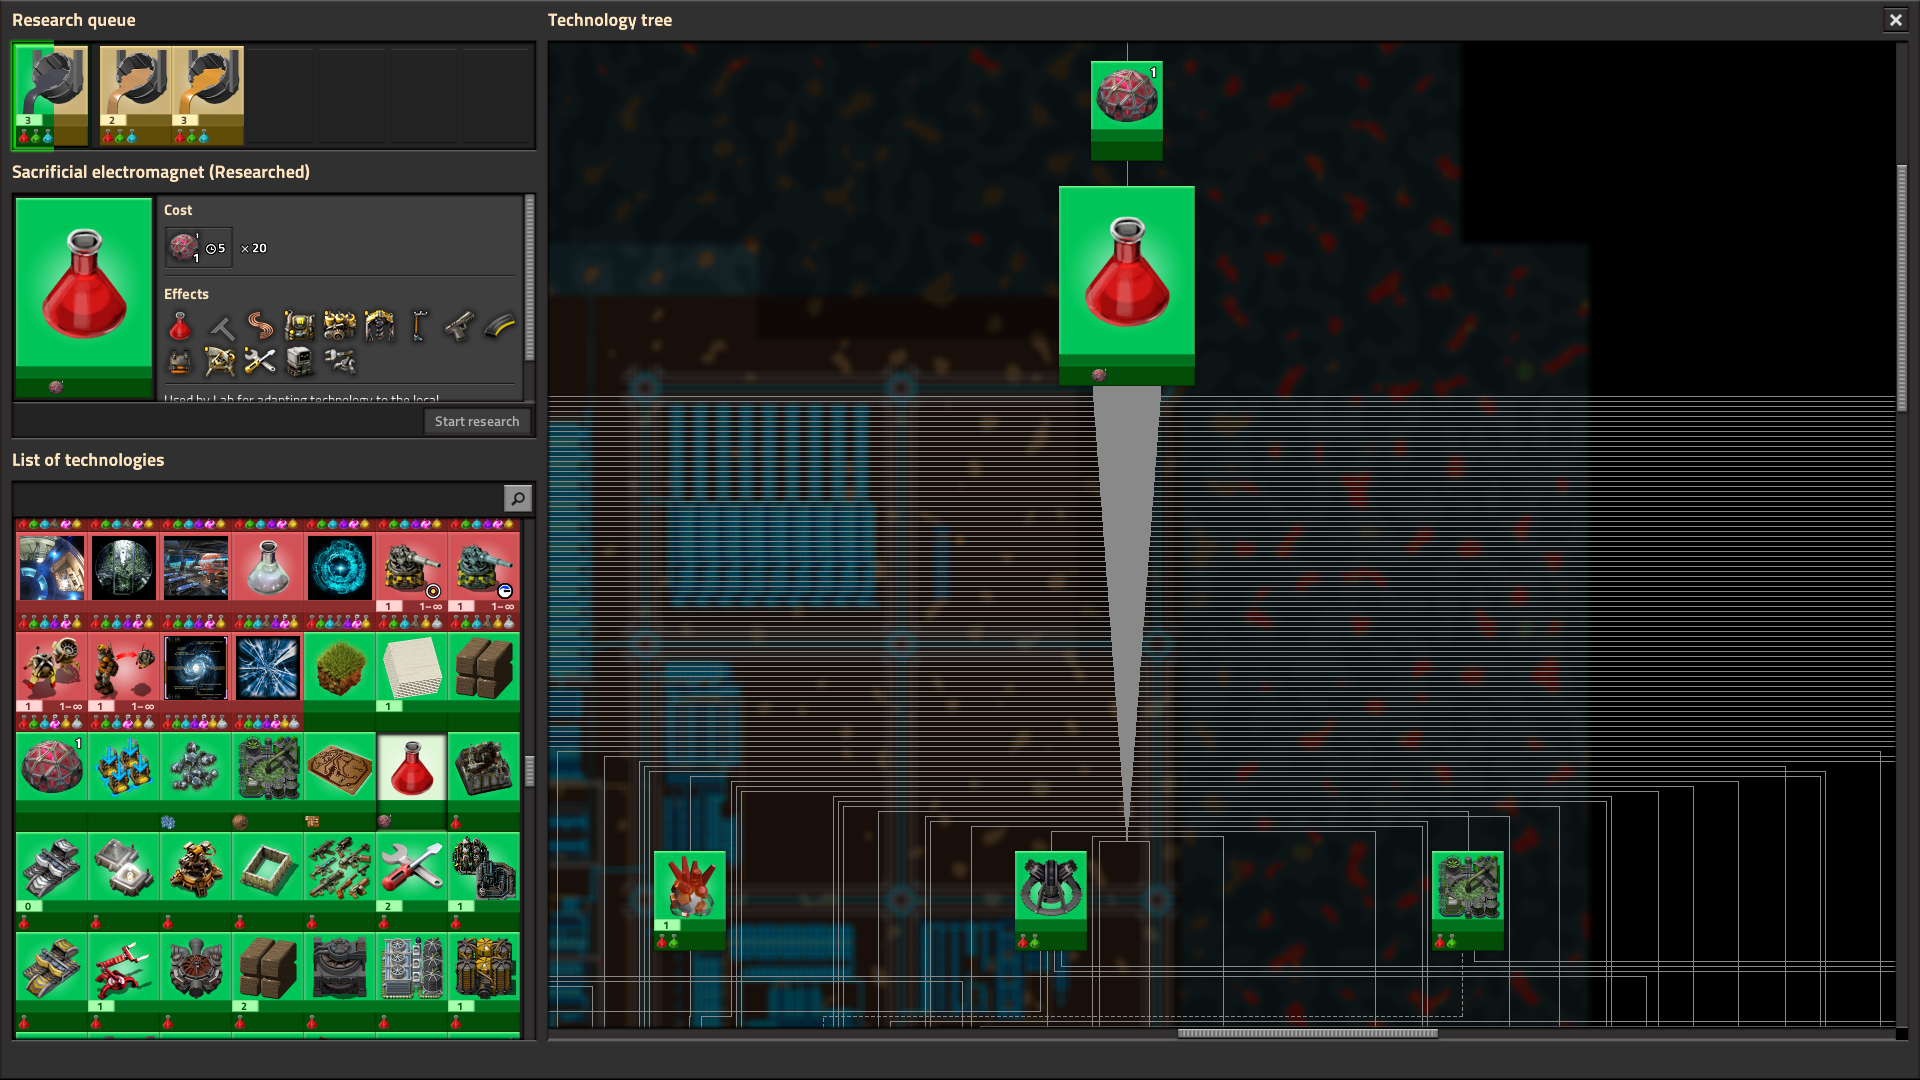Screen dimensions: 1920x1080
Task: Click the firearm magazine effect icon
Action: pyautogui.click(x=499, y=327)
